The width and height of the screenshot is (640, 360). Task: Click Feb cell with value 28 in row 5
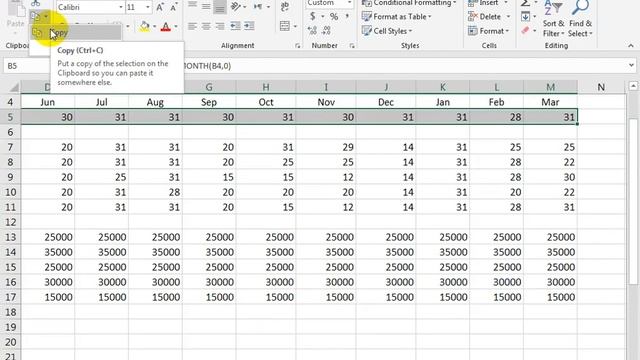(x=496, y=117)
